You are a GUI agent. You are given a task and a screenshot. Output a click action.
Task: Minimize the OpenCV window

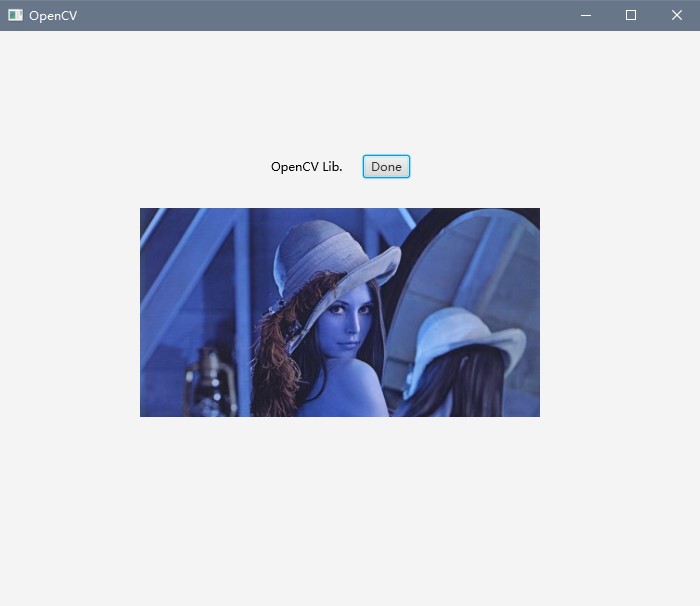tap(586, 15)
